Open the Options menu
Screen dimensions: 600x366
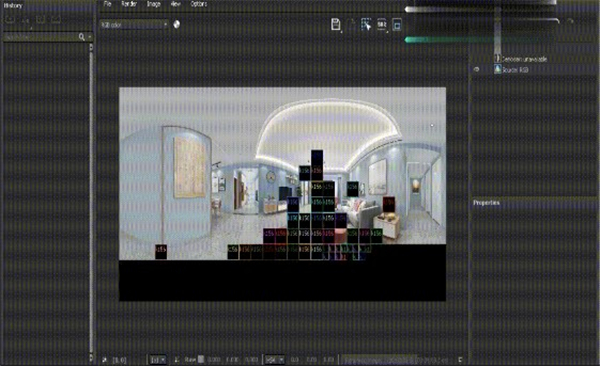(x=199, y=4)
